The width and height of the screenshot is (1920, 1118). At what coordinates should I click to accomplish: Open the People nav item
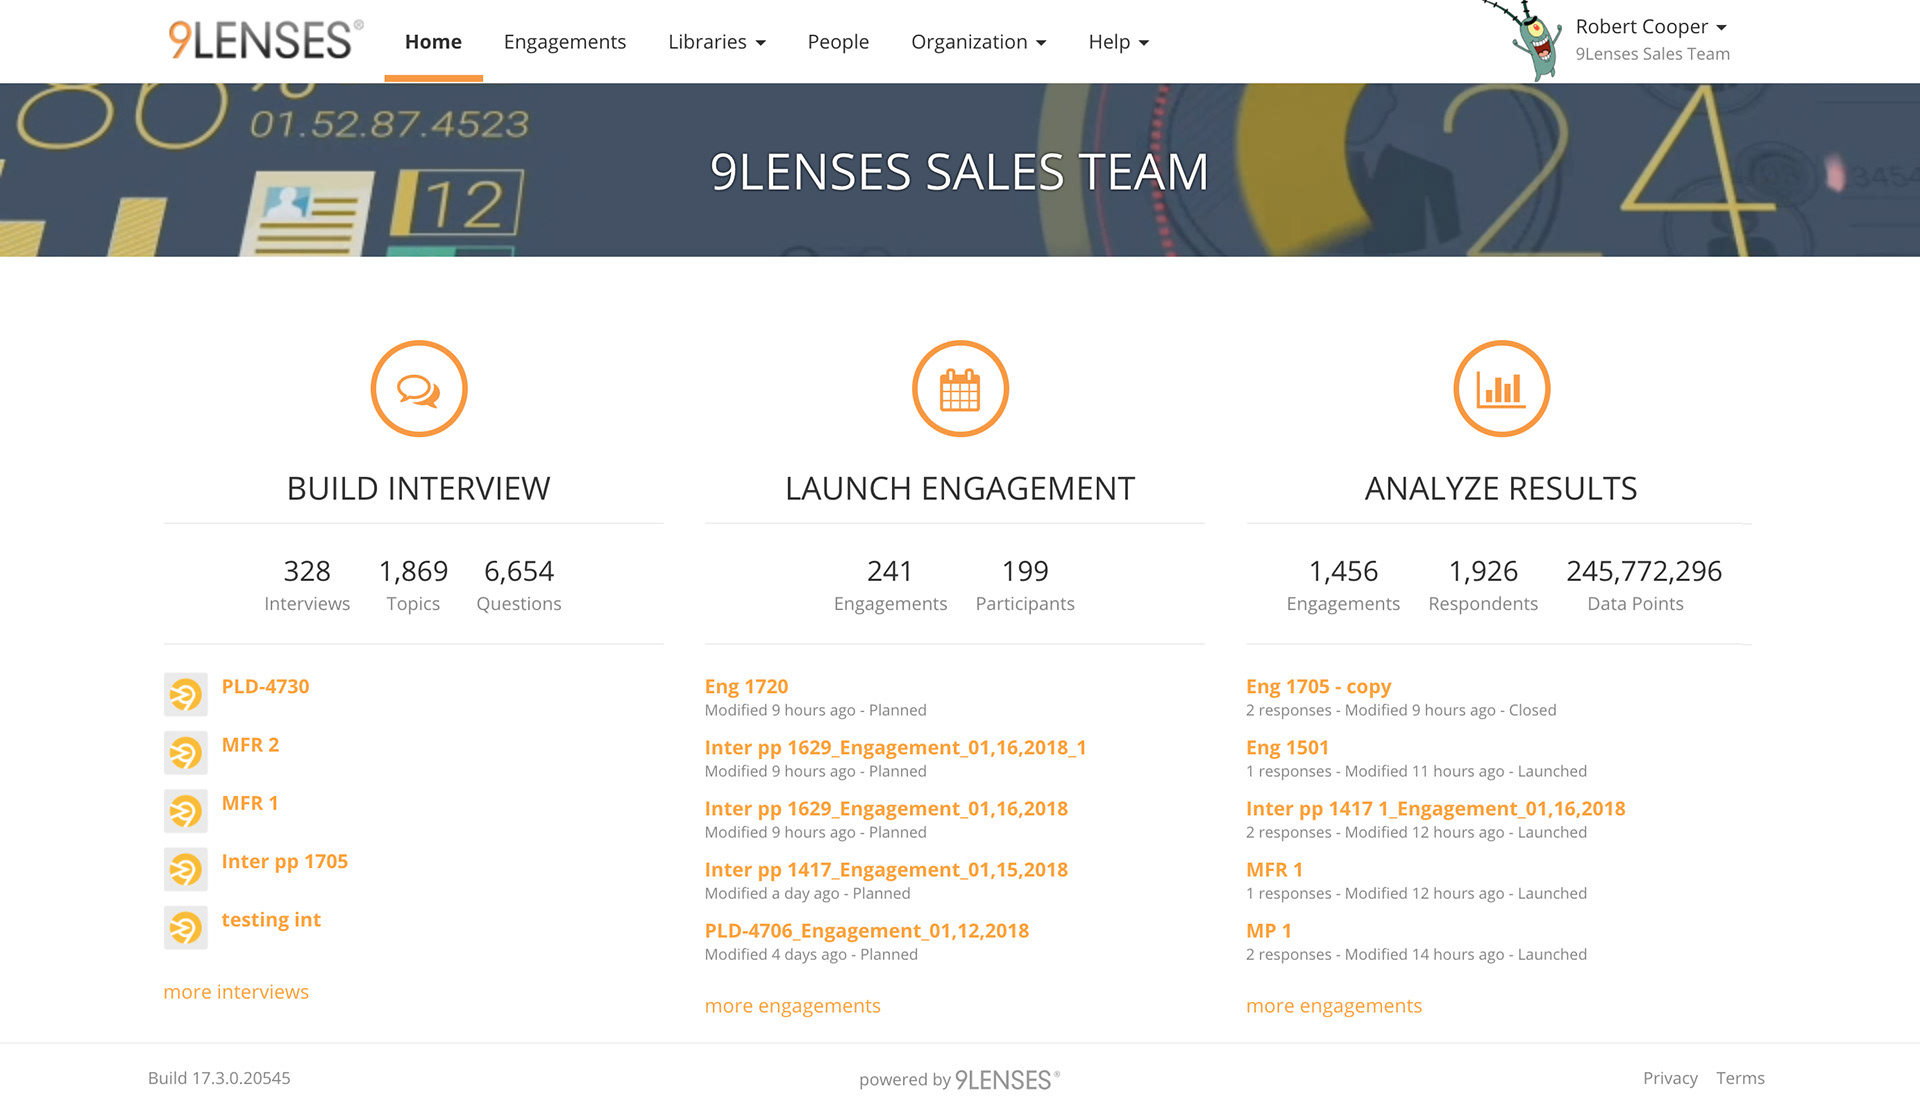click(x=838, y=42)
